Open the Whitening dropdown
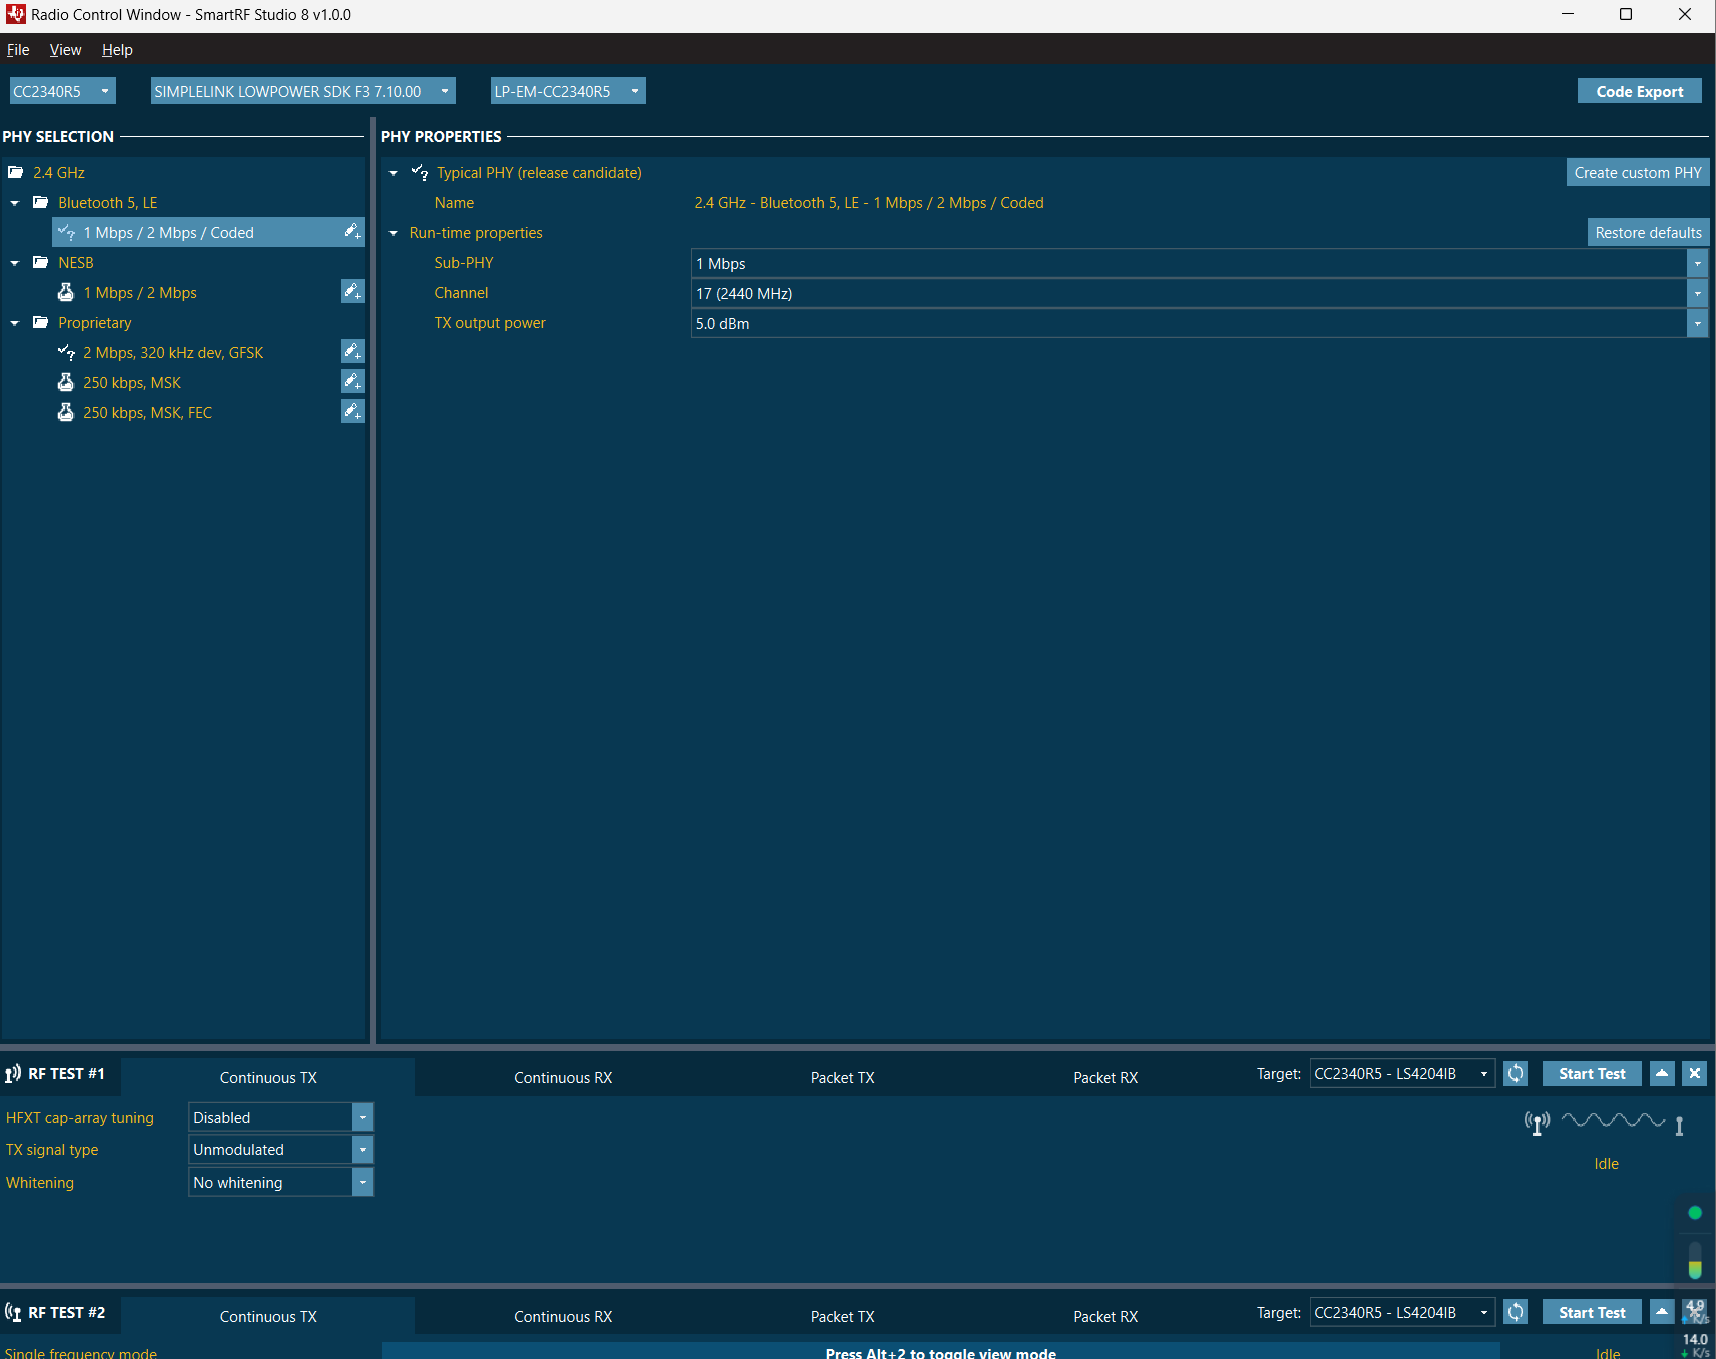 tap(280, 1183)
